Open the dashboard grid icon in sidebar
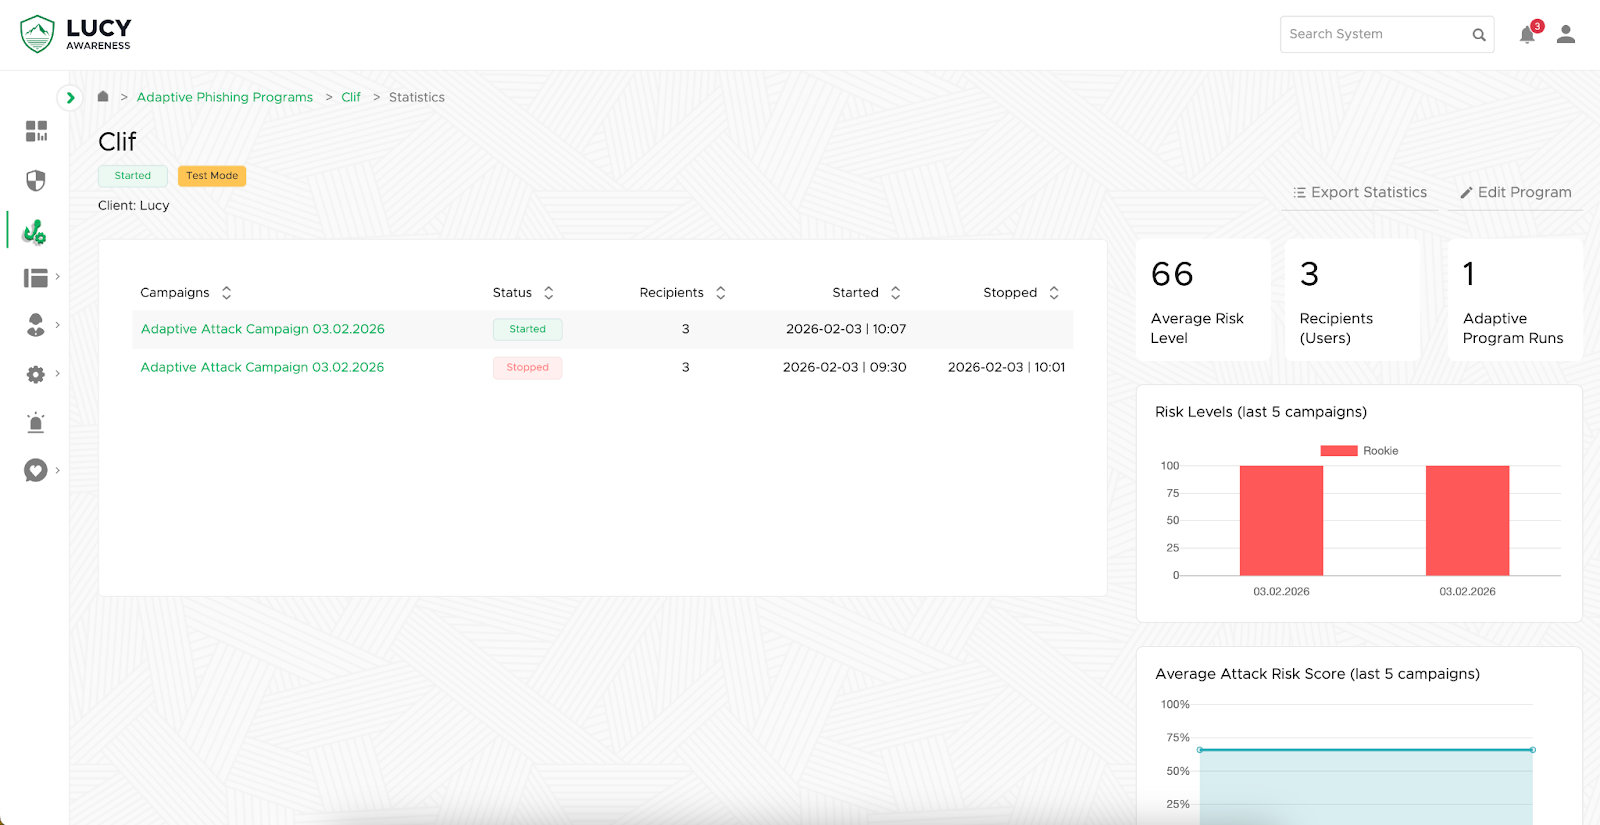This screenshot has width=1600, height=825. (36, 131)
